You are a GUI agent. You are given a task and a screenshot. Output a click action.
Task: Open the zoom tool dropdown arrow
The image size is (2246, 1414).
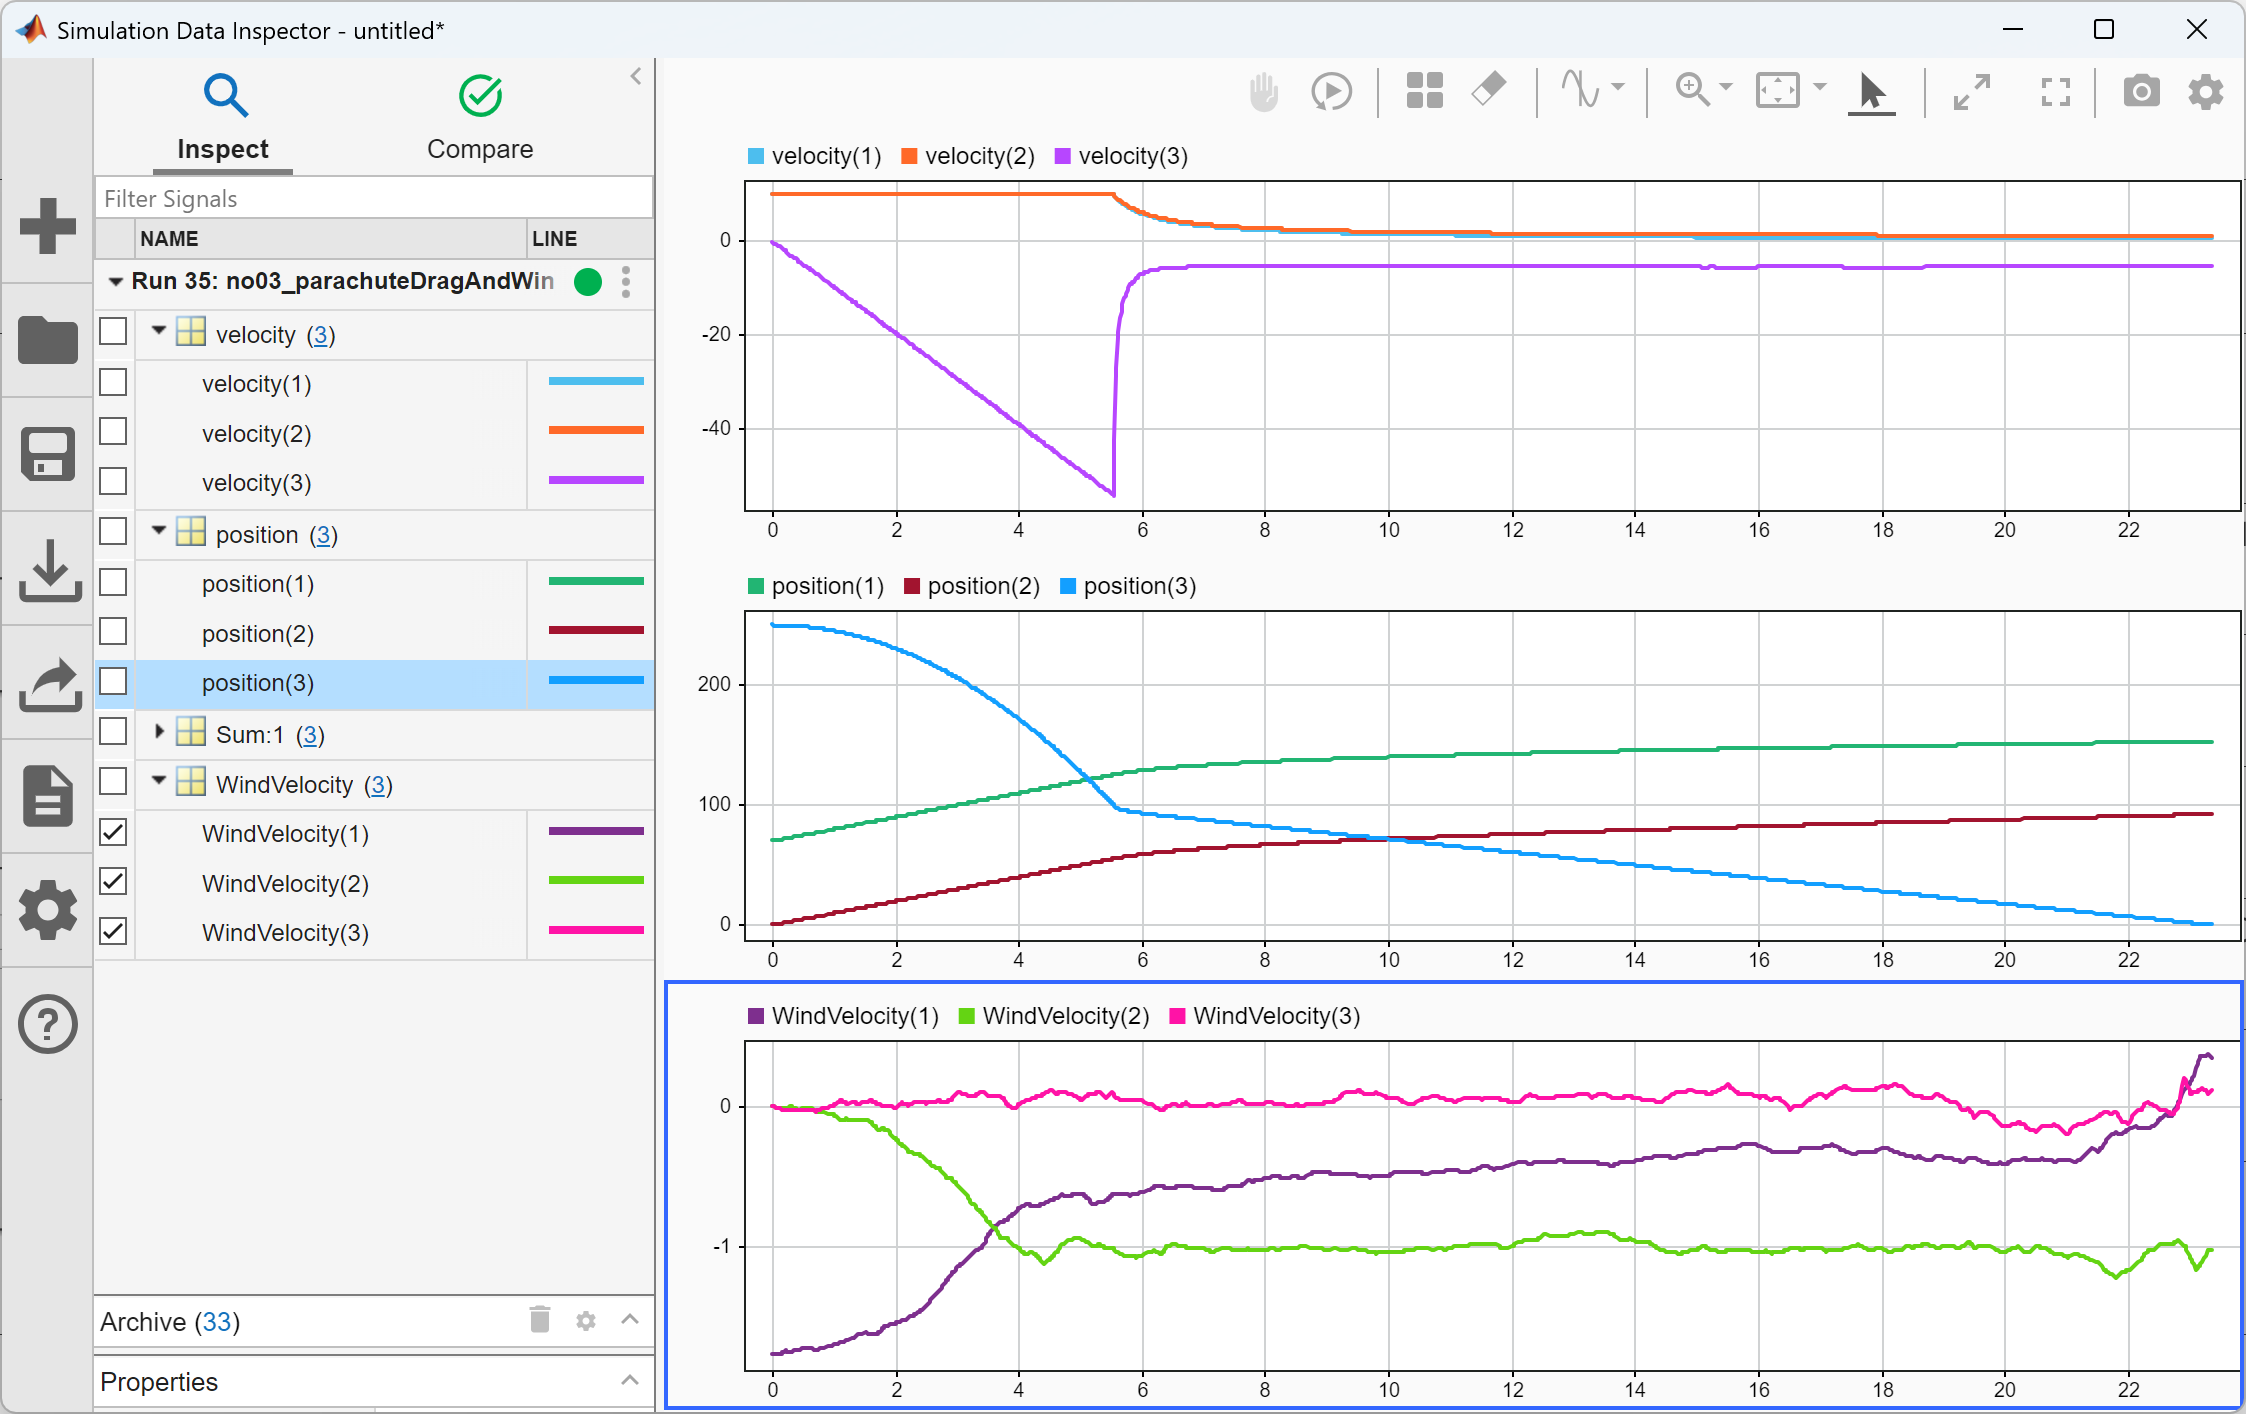point(1726,88)
